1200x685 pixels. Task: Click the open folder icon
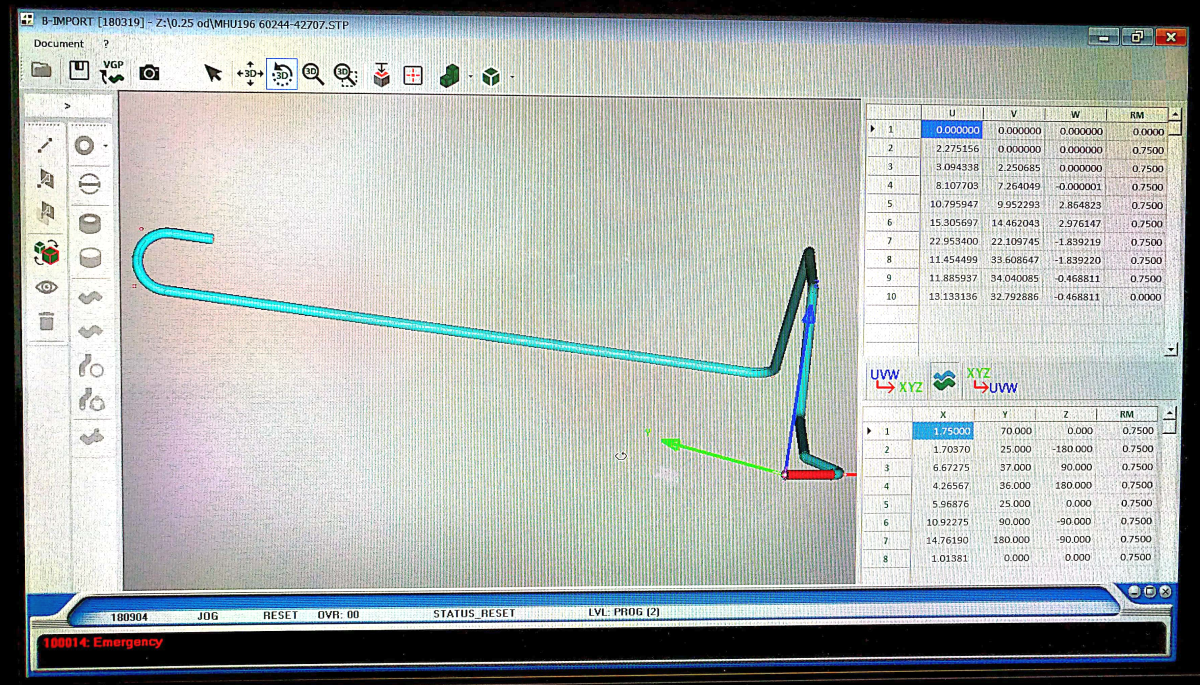(x=41, y=71)
